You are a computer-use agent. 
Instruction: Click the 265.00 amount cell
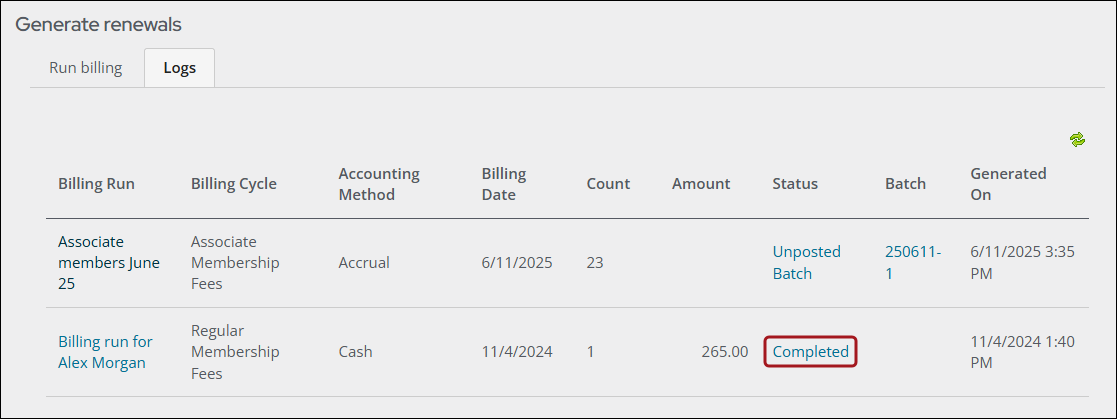[724, 352]
